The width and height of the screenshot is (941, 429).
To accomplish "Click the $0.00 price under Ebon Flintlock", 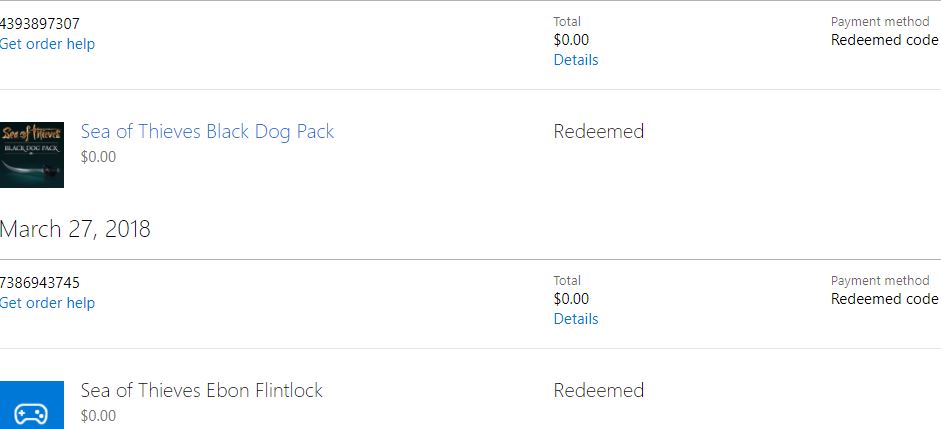I will pos(98,416).
